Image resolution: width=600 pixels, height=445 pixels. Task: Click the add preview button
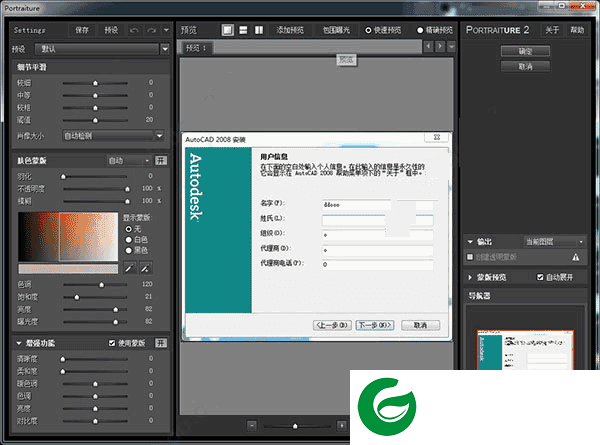click(x=290, y=30)
